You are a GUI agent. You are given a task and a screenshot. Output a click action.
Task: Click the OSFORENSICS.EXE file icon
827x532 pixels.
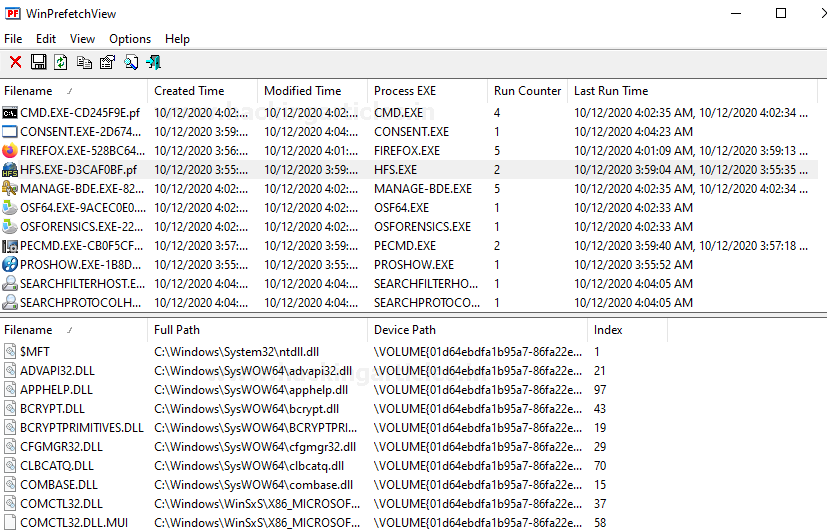coord(10,227)
